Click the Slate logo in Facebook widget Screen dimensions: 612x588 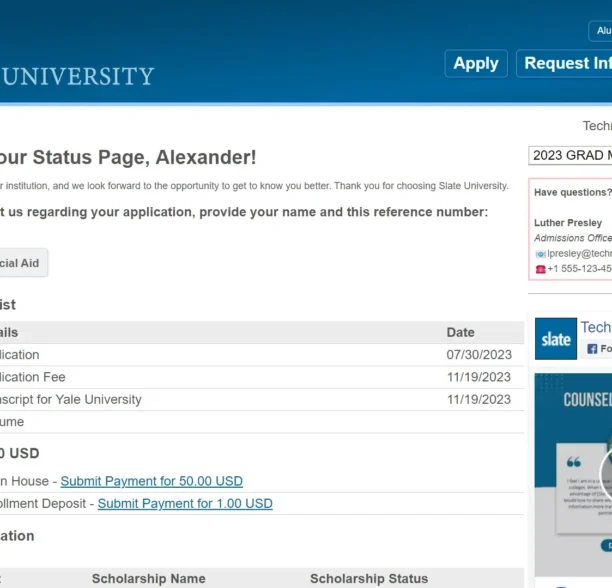tap(556, 339)
